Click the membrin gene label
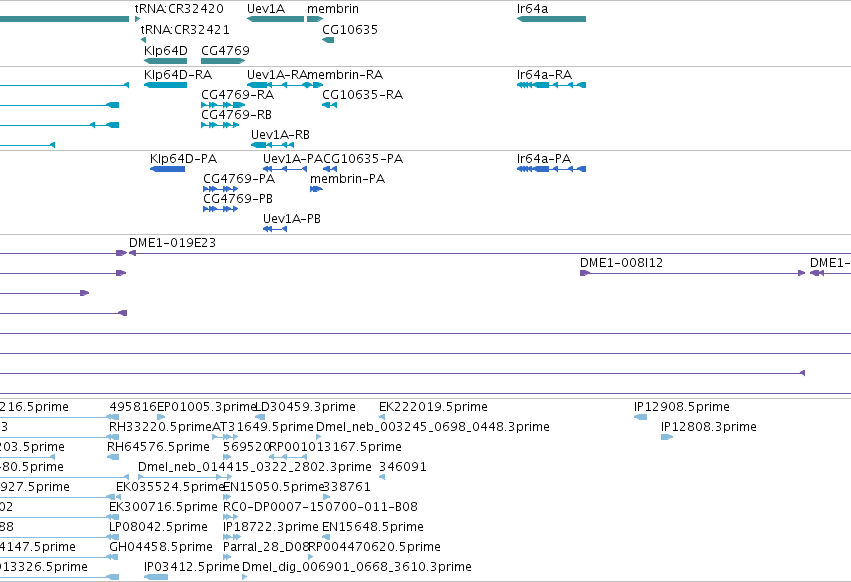Image resolution: width=851 pixels, height=582 pixels. coord(333,9)
